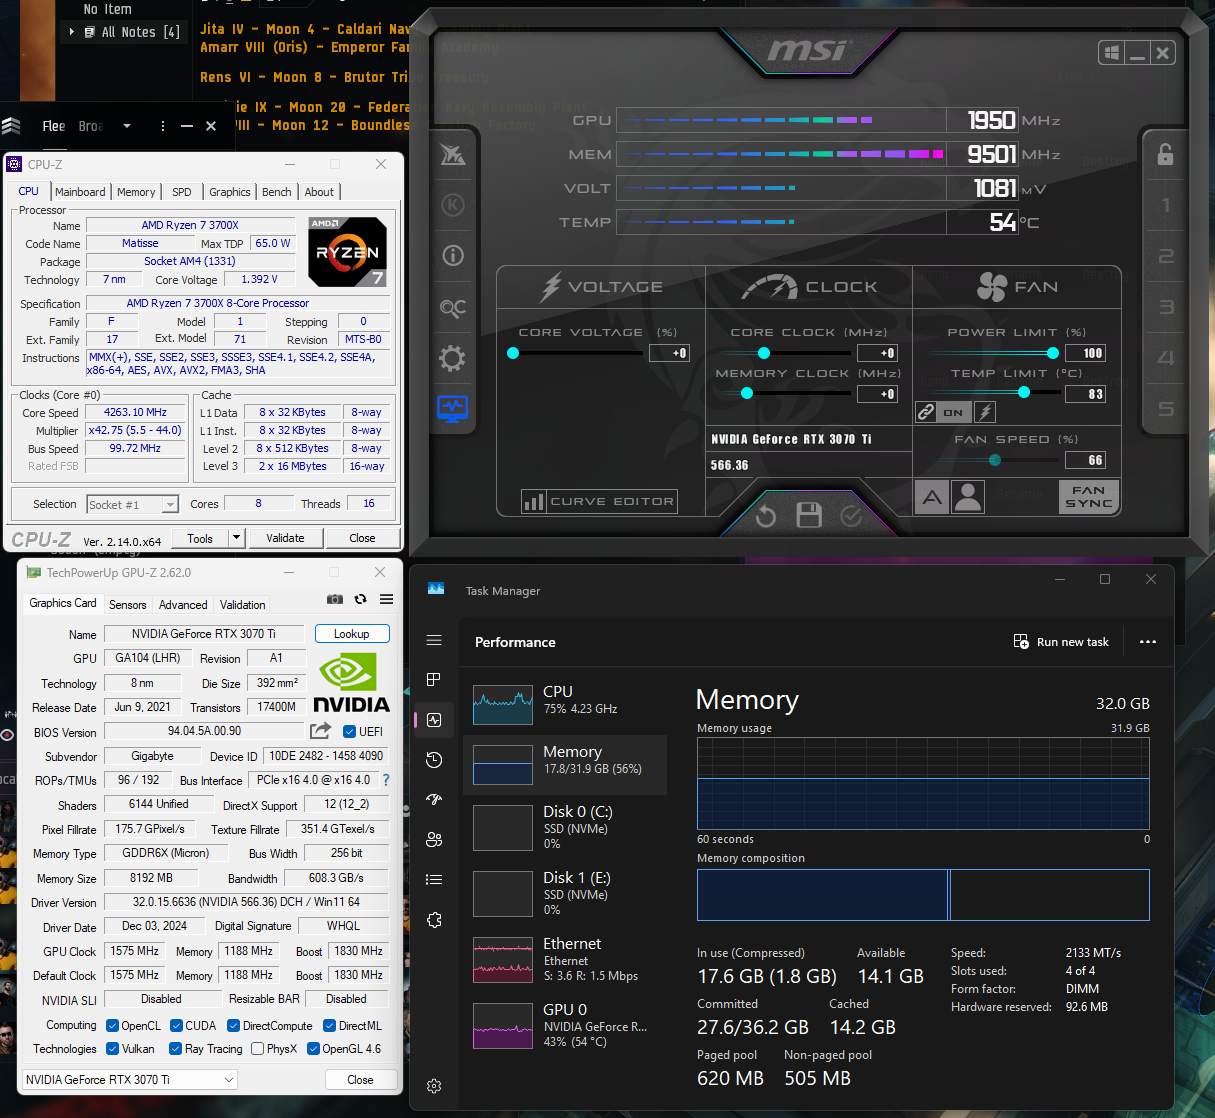Open the GPU selection dropdown in GPU-Z
This screenshot has width=1215, height=1118.
[130, 1080]
